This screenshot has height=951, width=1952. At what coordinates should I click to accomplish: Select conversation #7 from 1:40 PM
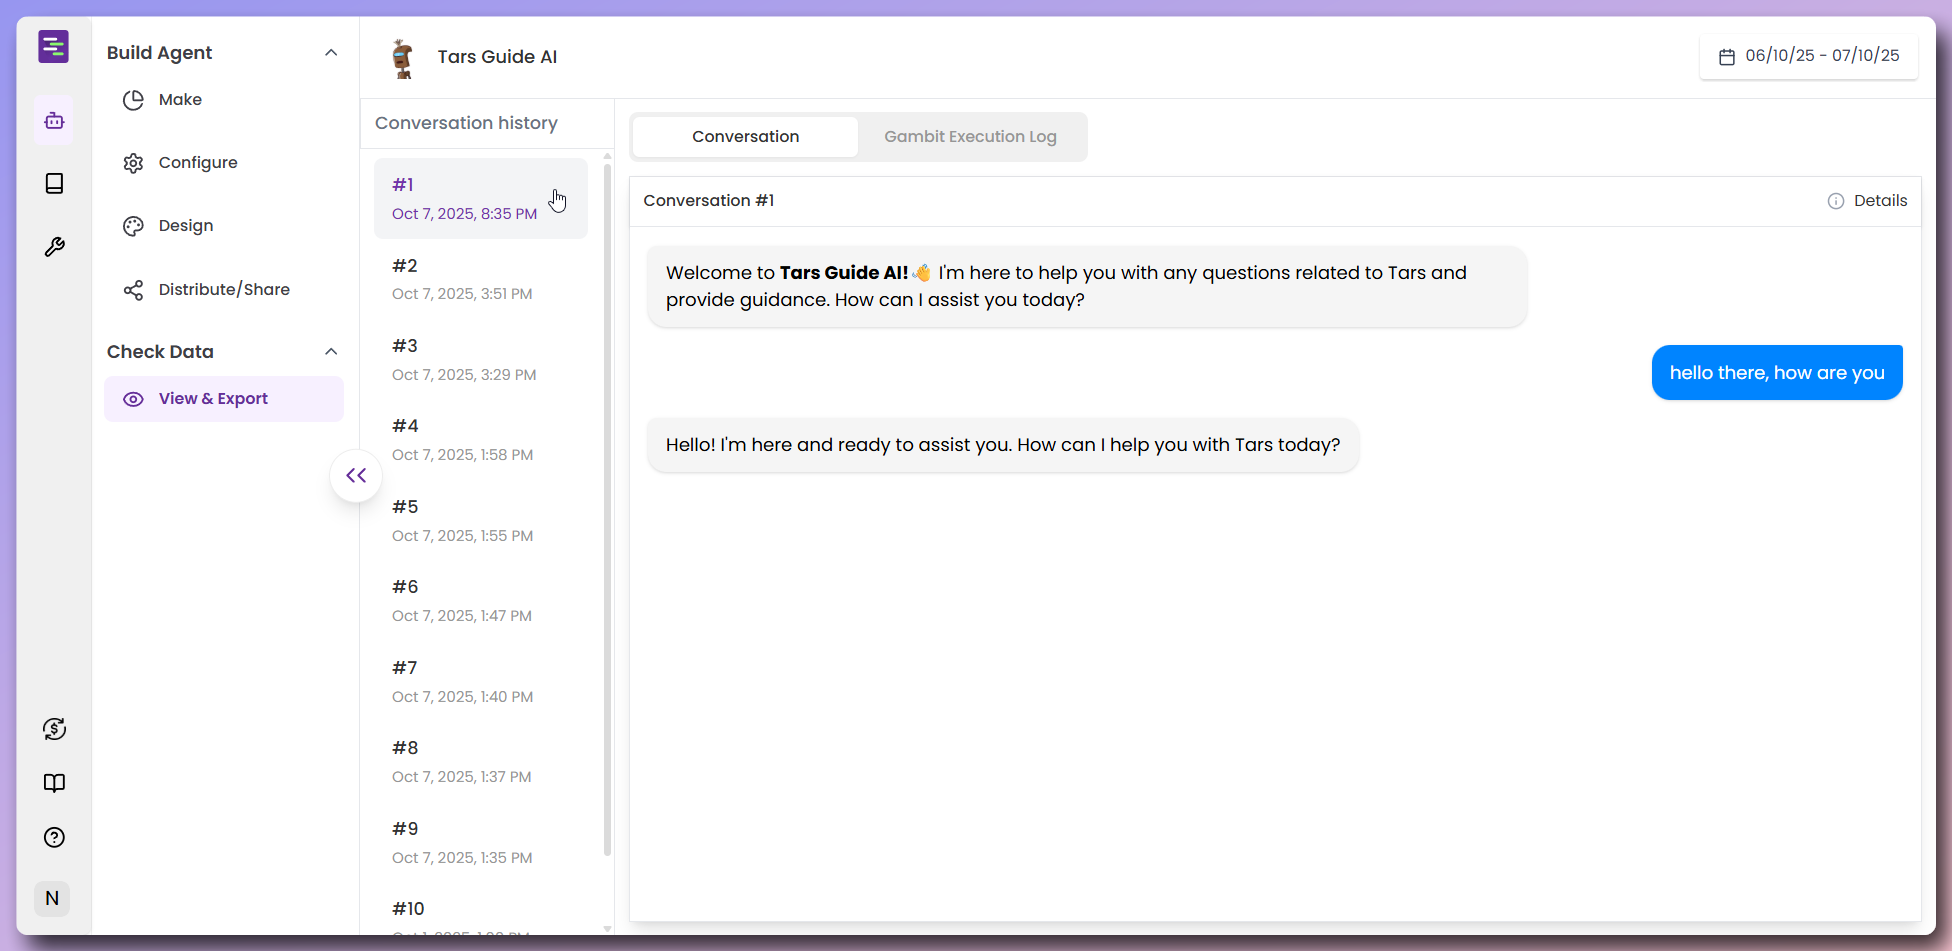pyautogui.click(x=481, y=681)
